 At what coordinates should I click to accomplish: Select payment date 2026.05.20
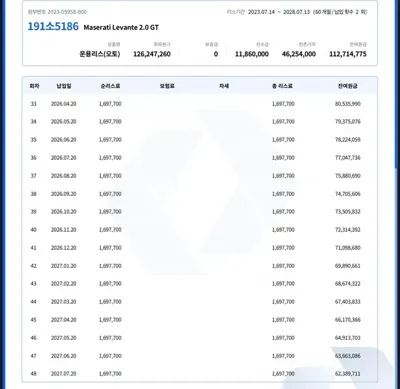64,122
